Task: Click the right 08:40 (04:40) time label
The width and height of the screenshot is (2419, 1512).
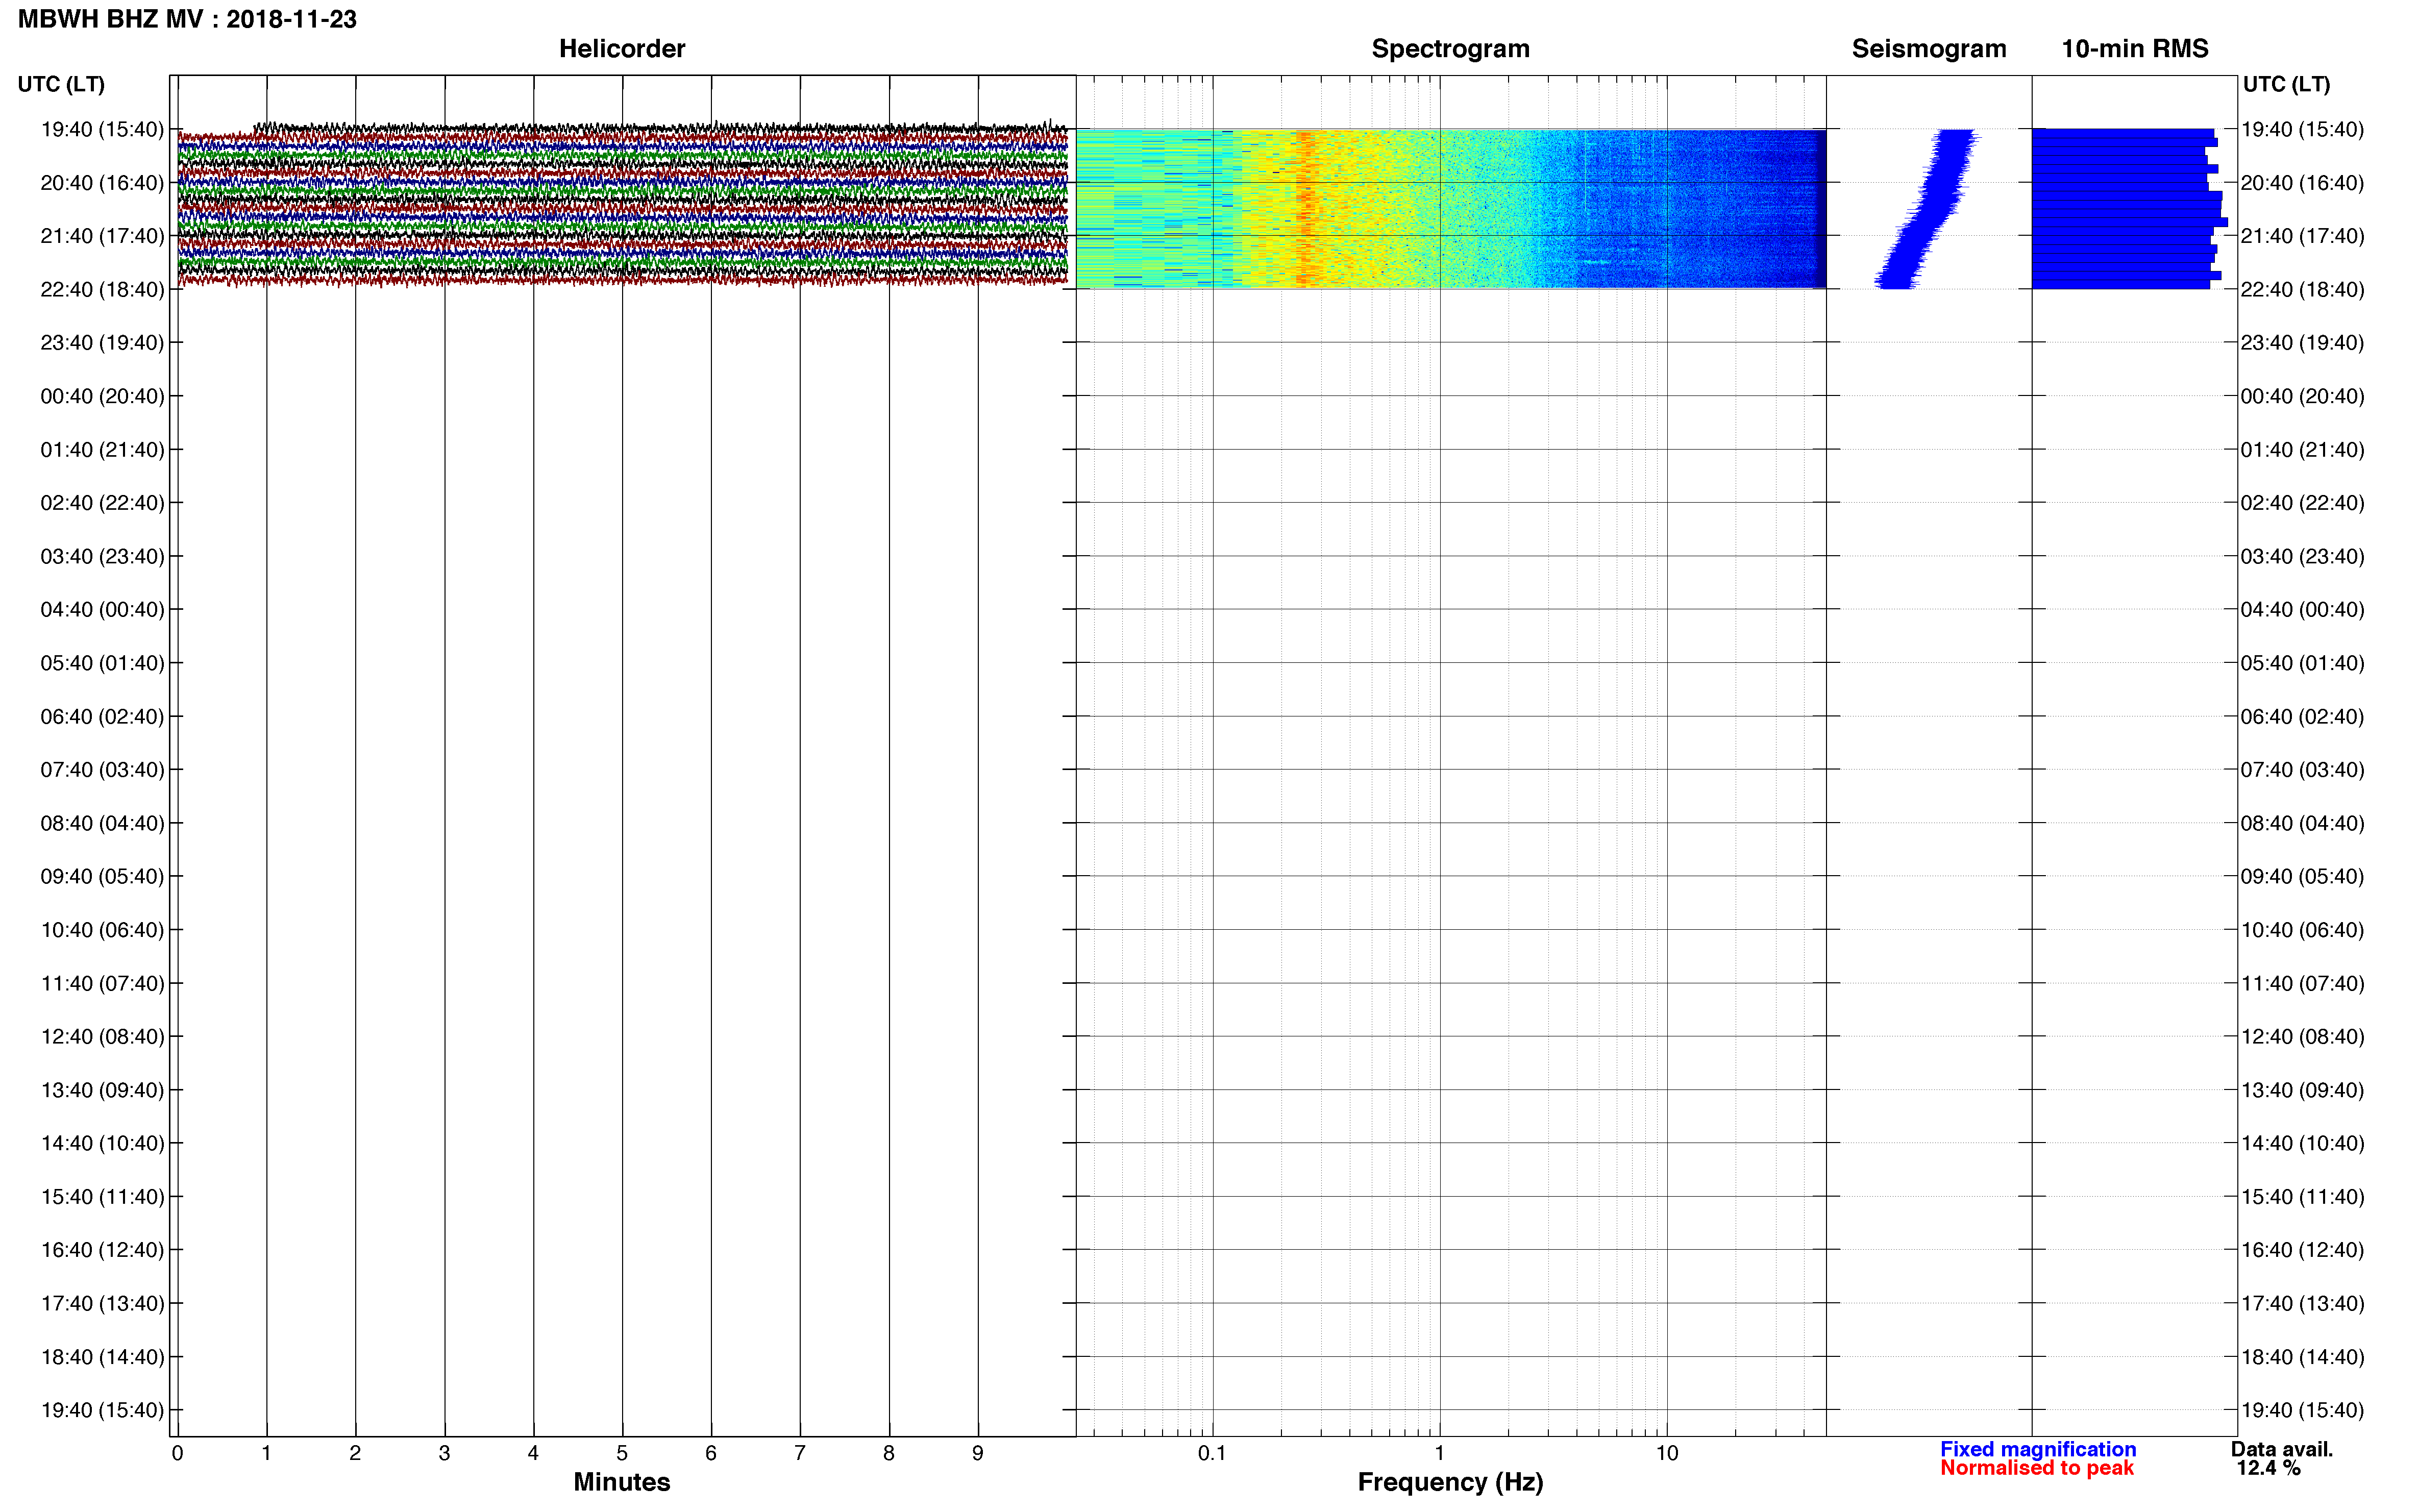Action: click(x=2302, y=824)
